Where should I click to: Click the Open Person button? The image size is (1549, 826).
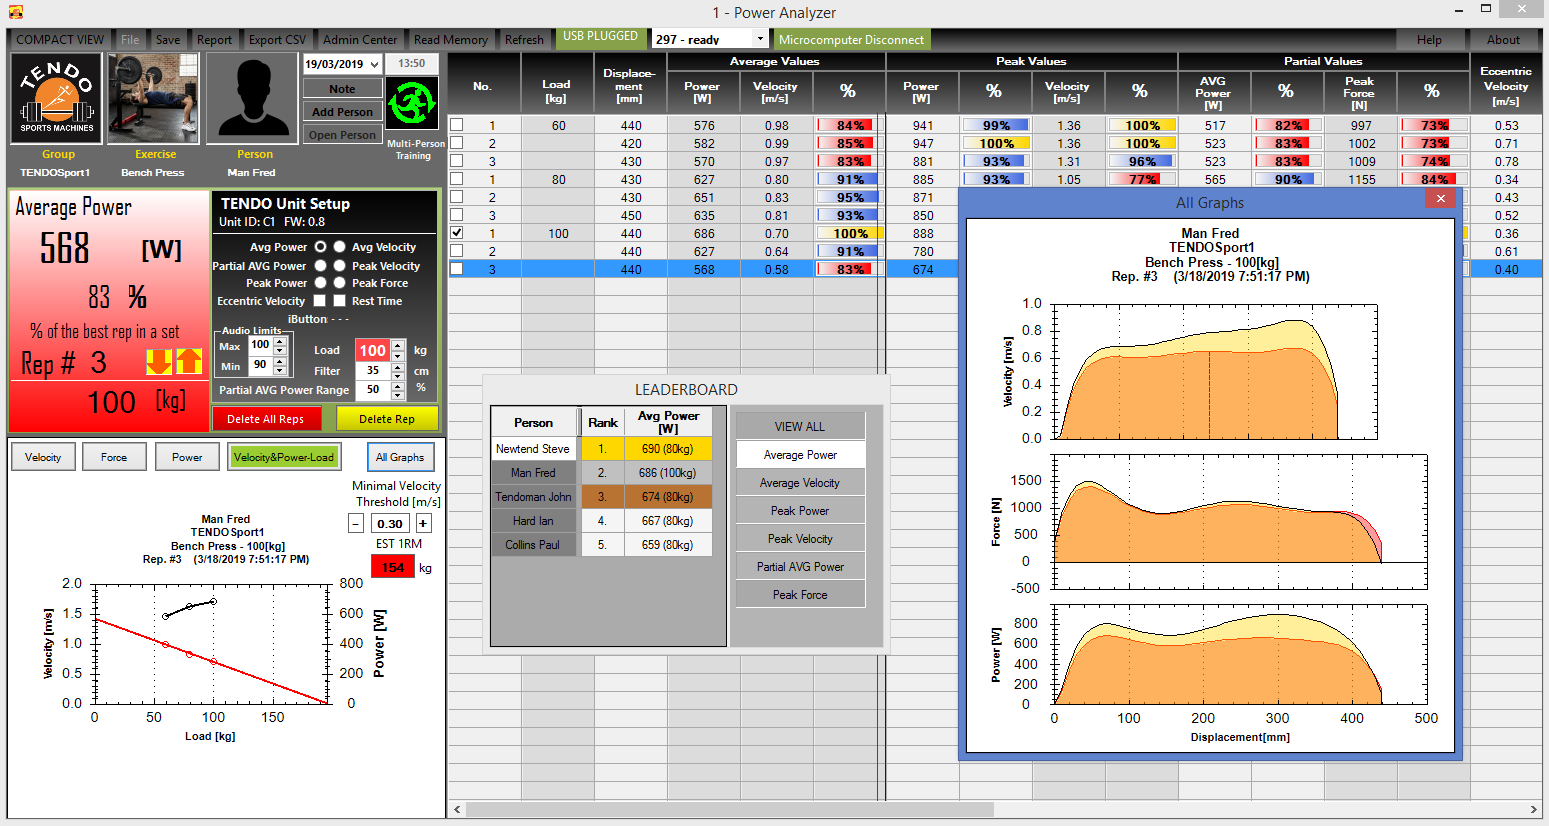tap(342, 135)
